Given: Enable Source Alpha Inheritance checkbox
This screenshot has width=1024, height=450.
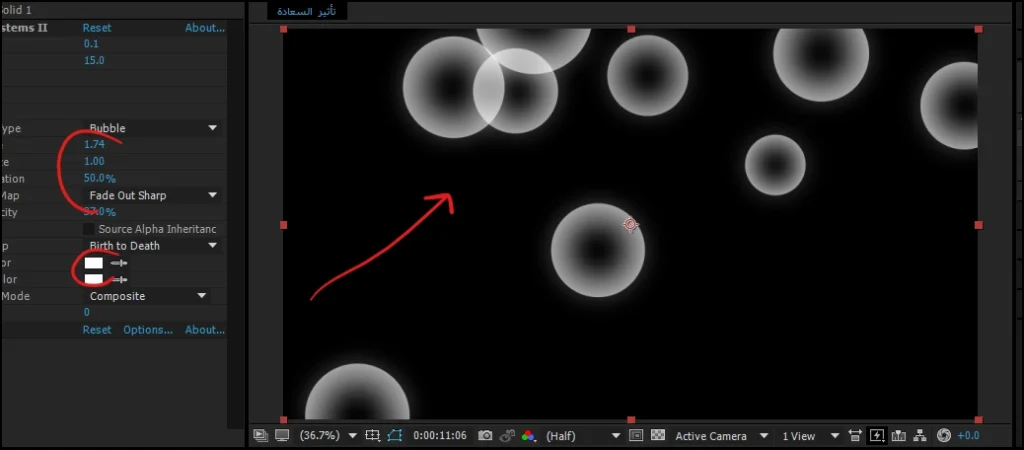Looking at the screenshot, I should [88, 229].
